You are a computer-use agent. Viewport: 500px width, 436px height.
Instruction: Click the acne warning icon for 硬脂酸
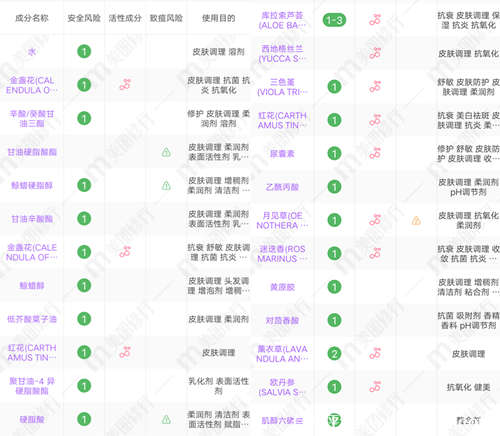coord(166,419)
